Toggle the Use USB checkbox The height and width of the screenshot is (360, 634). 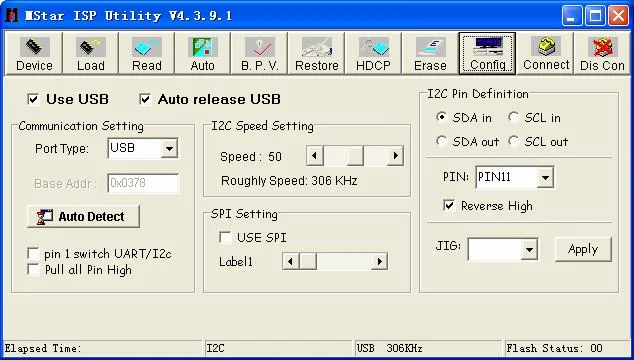[x=34, y=100]
